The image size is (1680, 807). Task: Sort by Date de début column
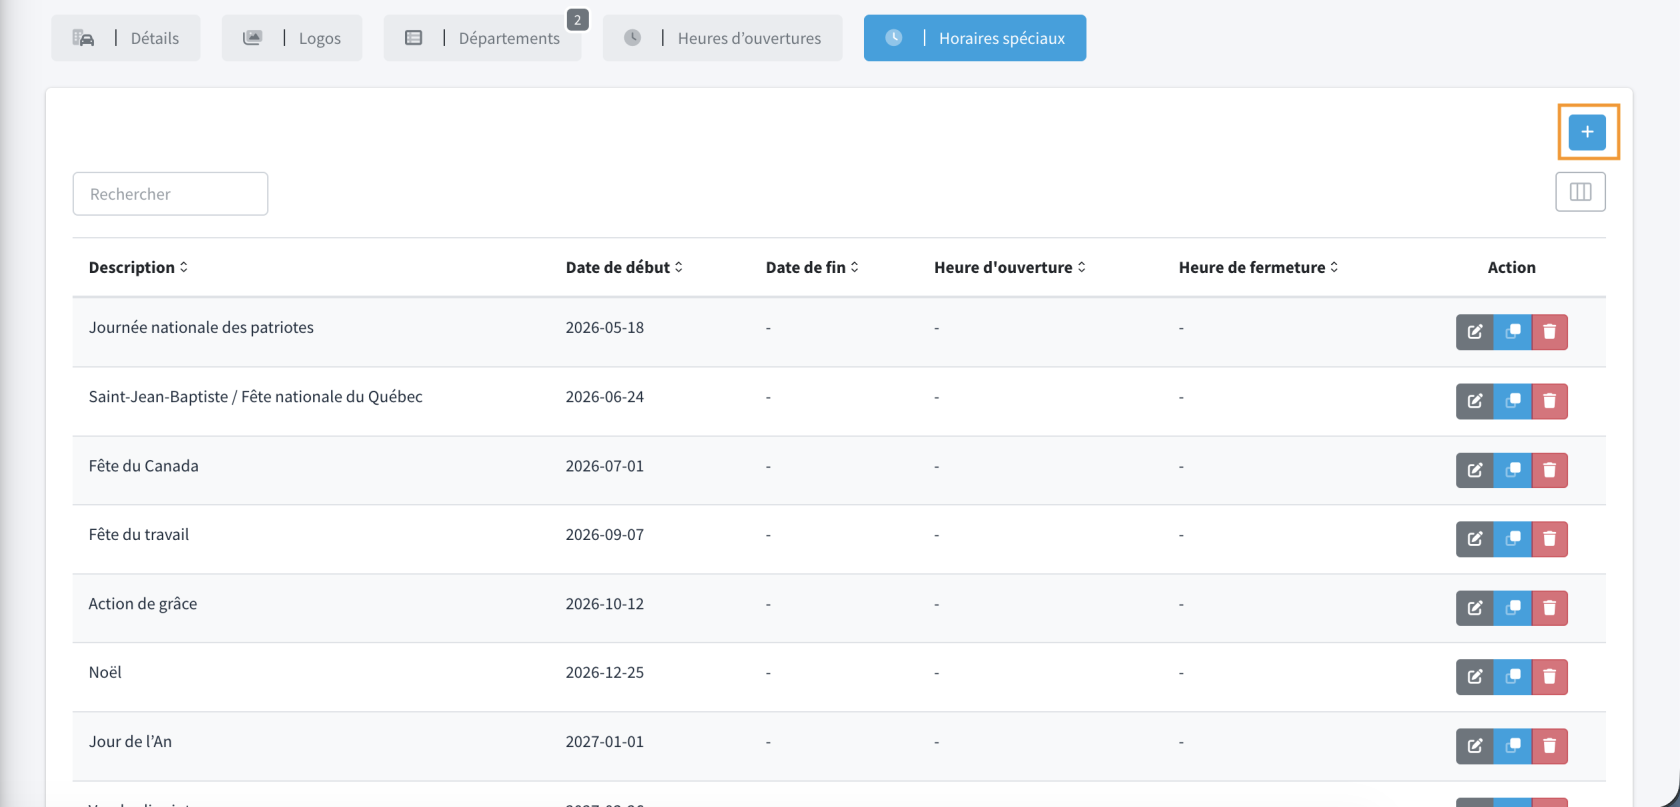point(624,267)
